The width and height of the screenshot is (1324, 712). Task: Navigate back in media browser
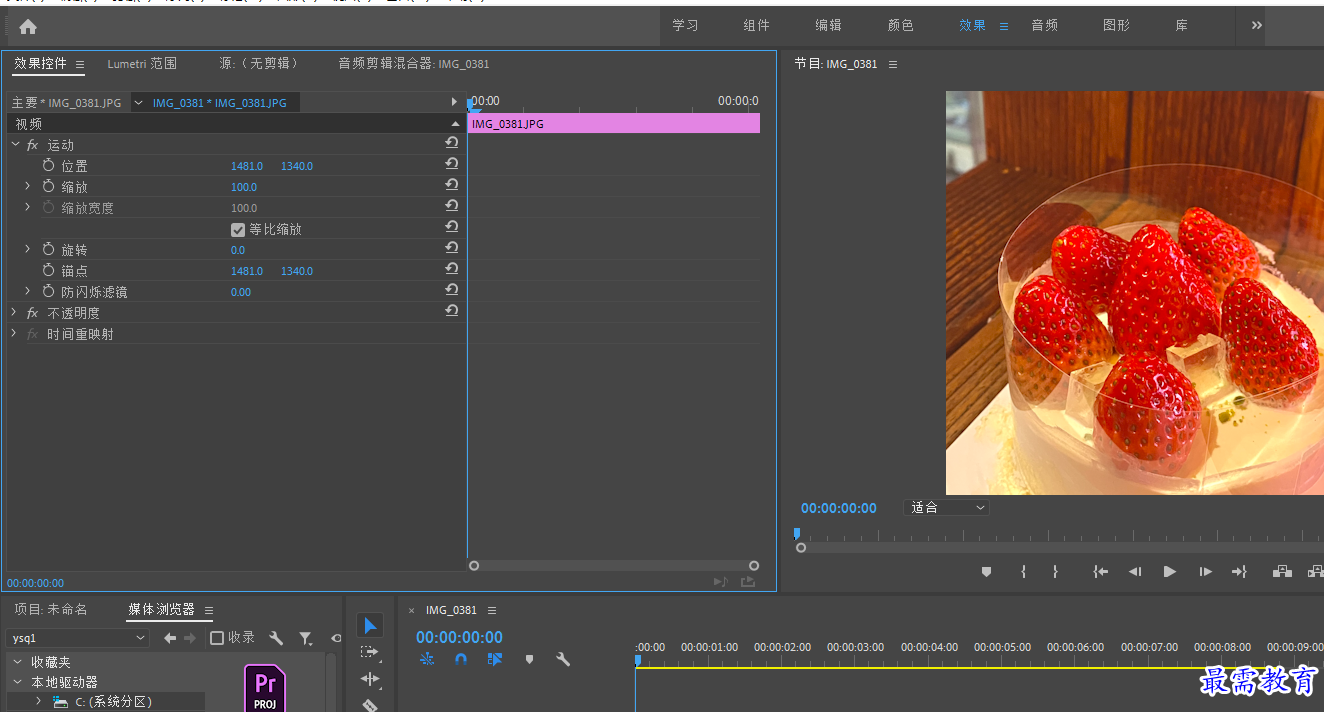(170, 638)
